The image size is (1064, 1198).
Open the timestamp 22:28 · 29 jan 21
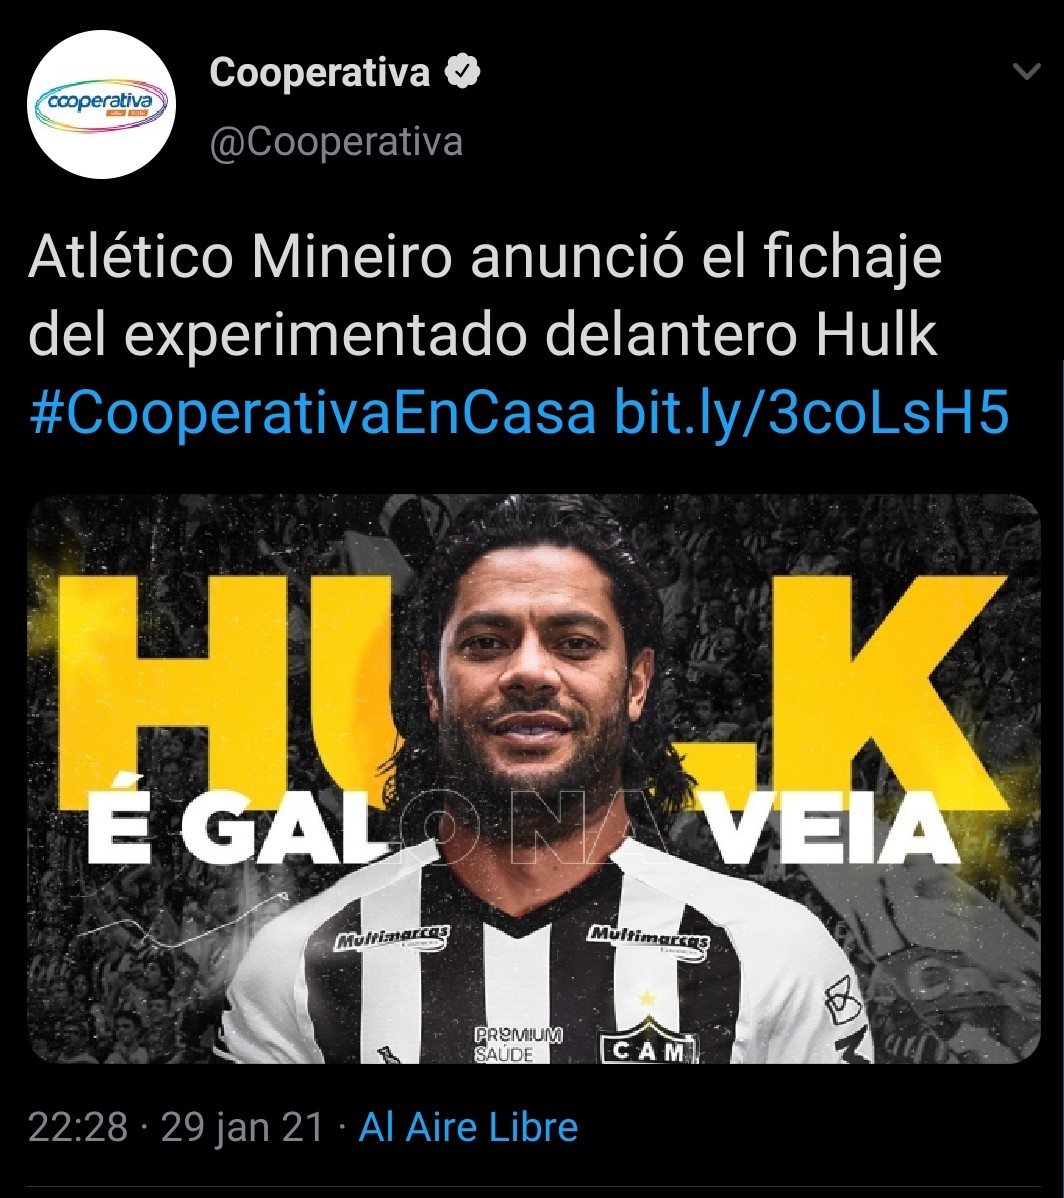[176, 1127]
